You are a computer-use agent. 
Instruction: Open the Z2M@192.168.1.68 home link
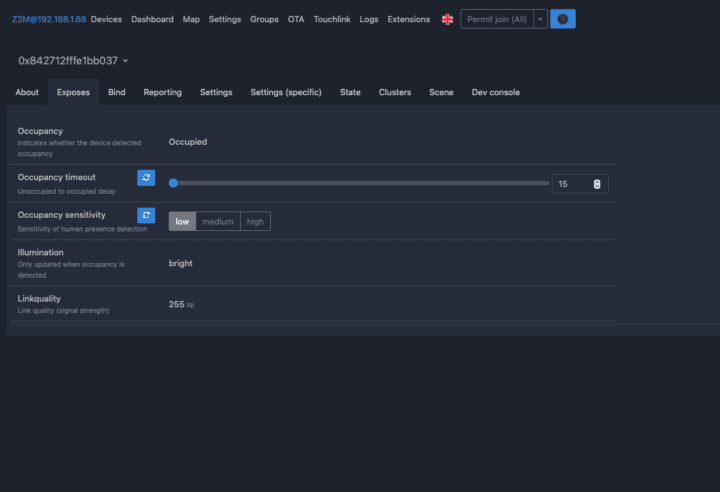pyautogui.click(x=49, y=19)
